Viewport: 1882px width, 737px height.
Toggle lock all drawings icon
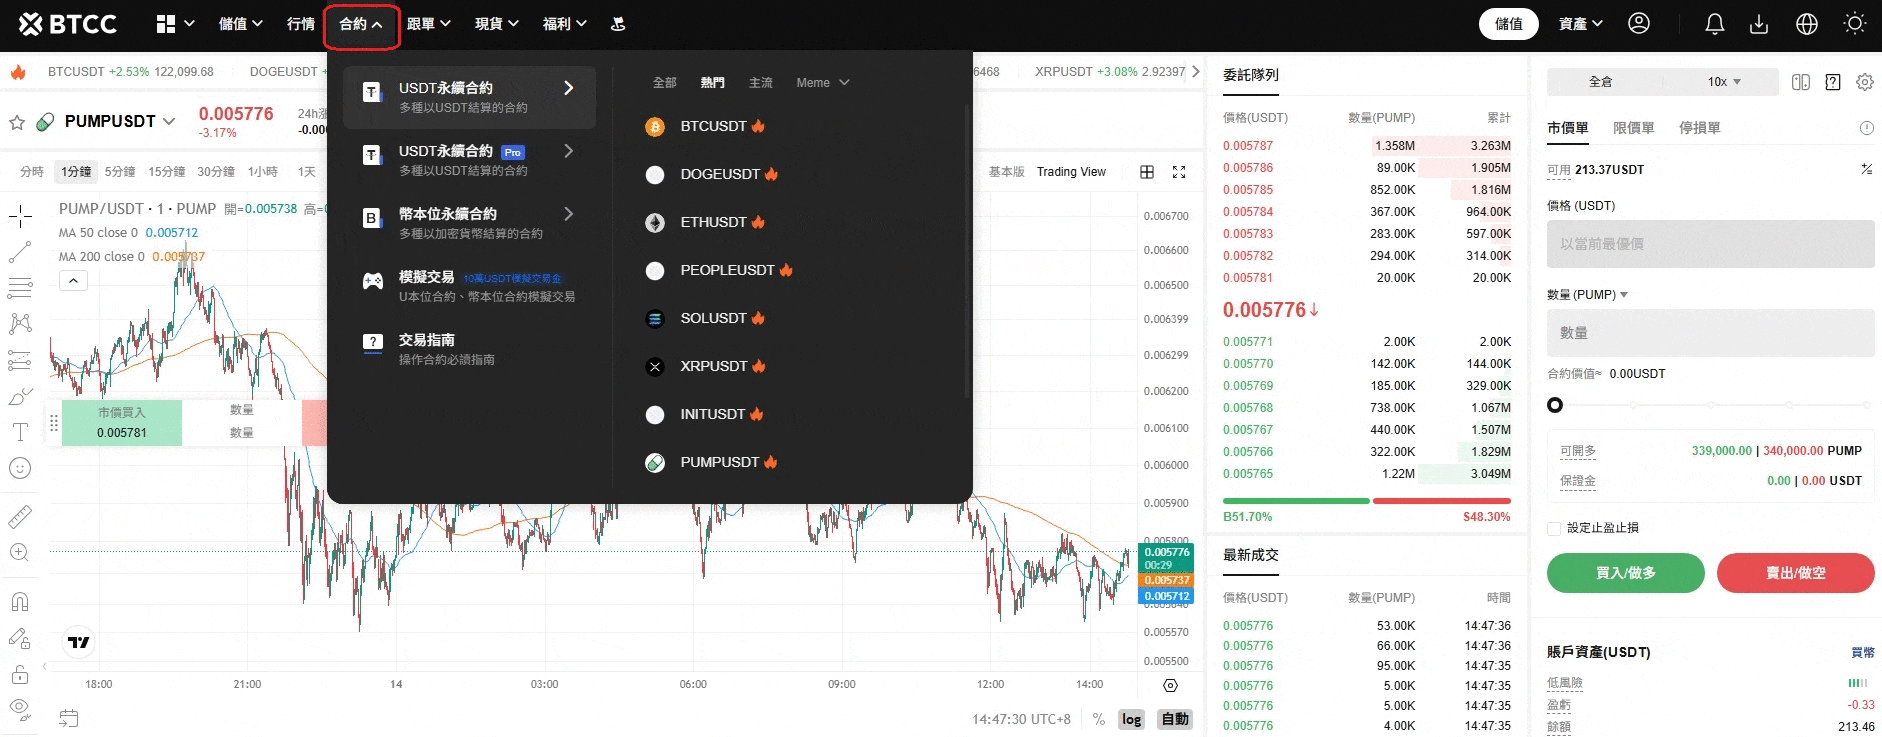click(20, 674)
